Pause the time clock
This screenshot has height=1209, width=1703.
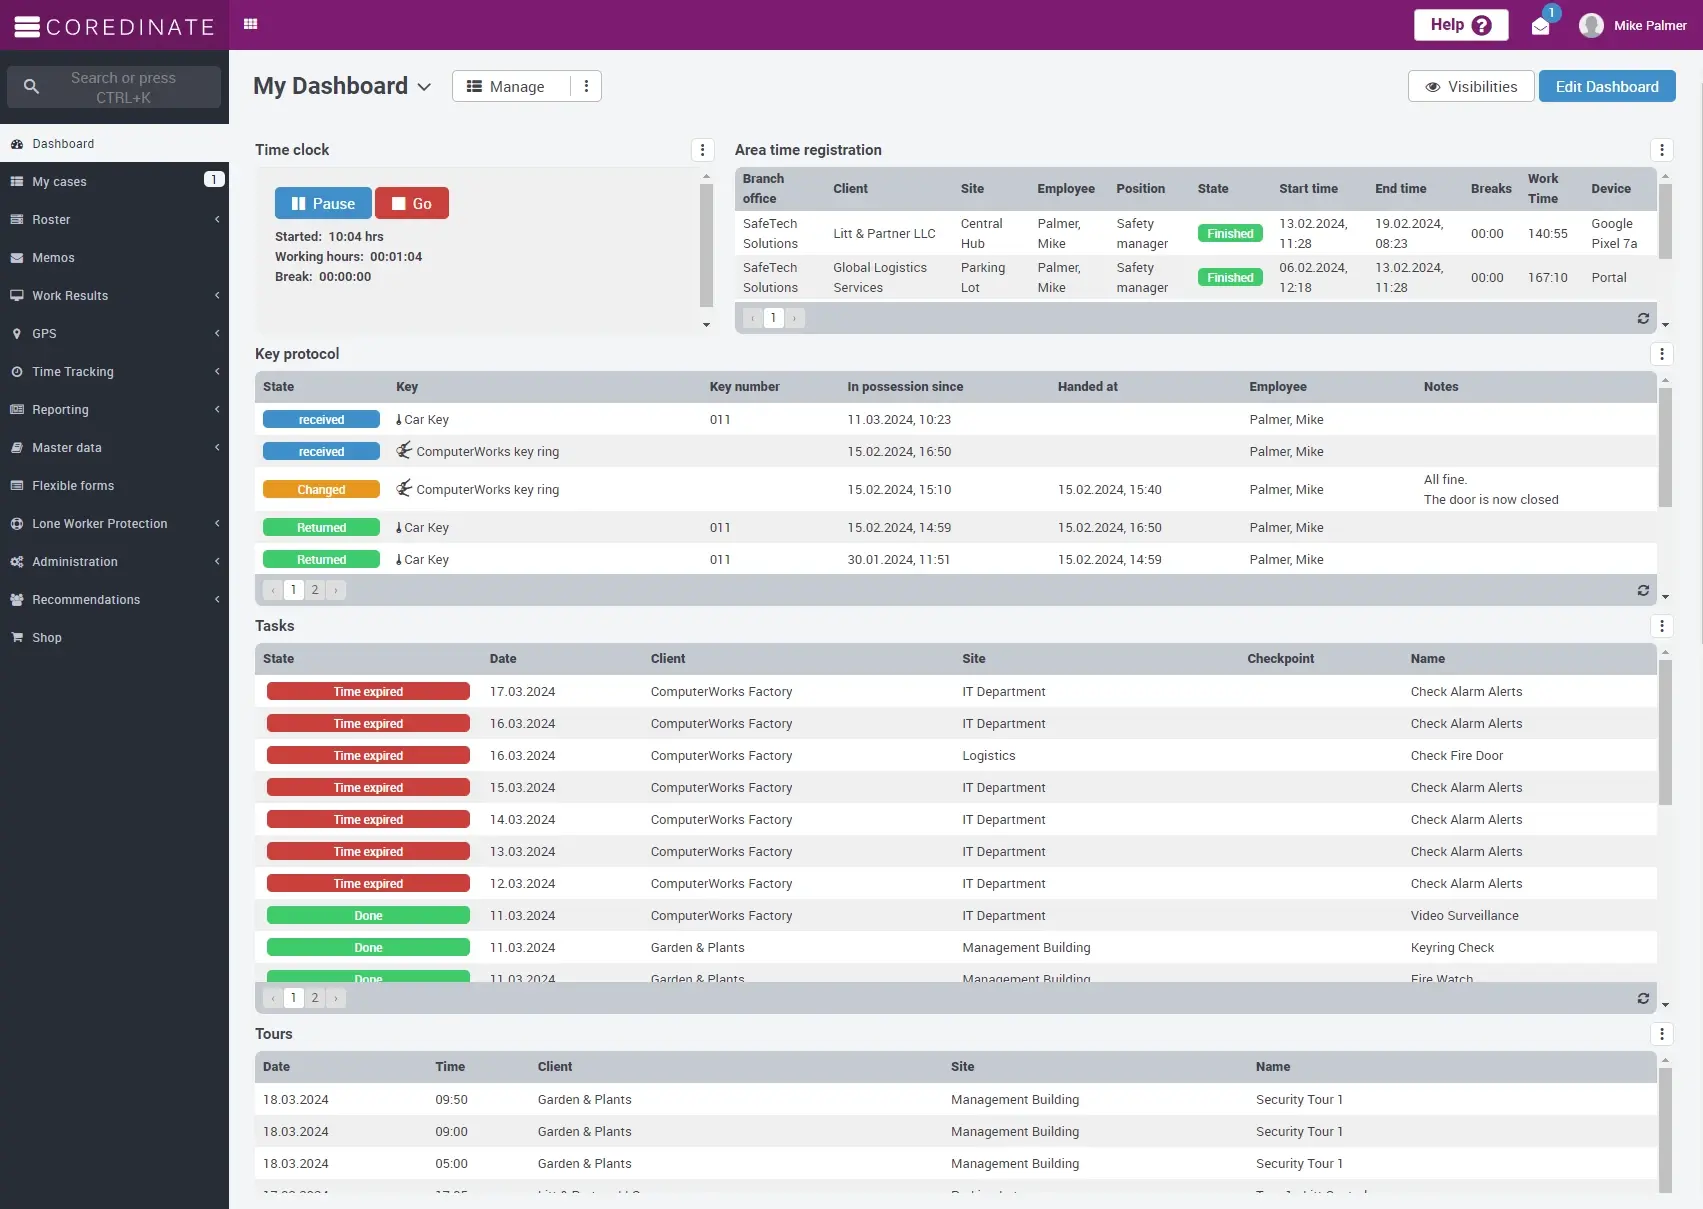point(323,203)
